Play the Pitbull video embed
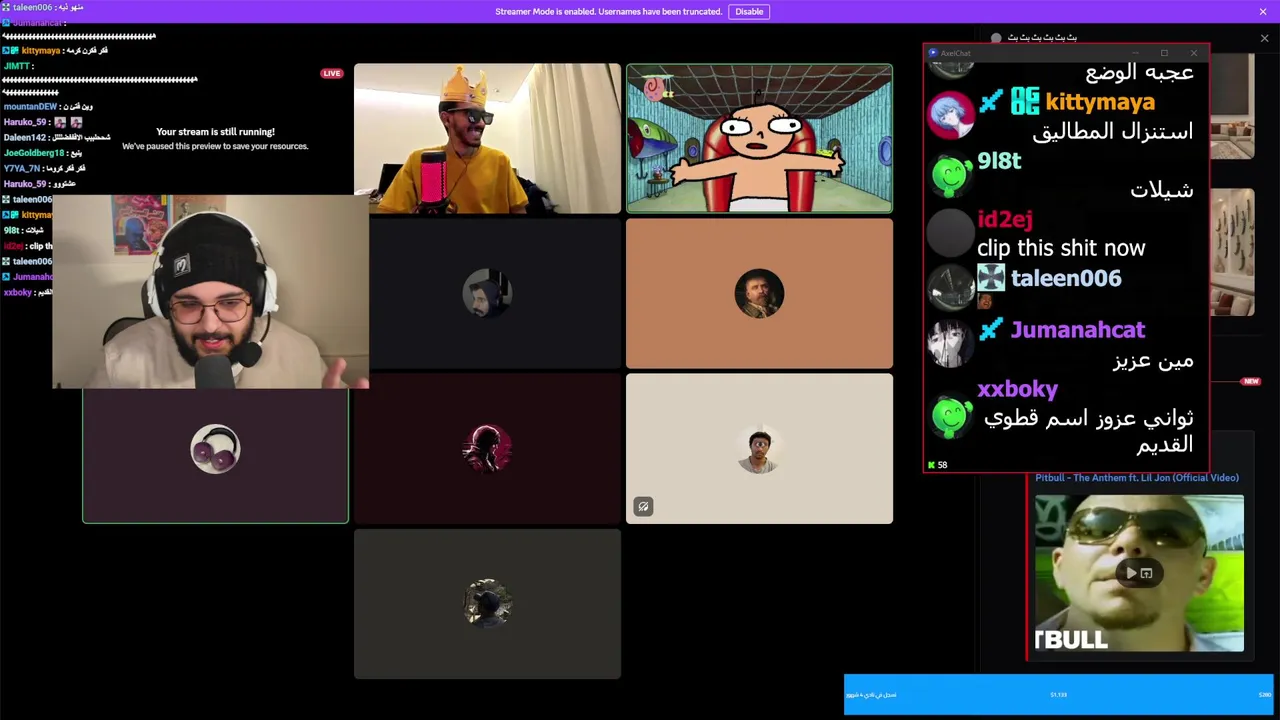 tap(1131, 573)
